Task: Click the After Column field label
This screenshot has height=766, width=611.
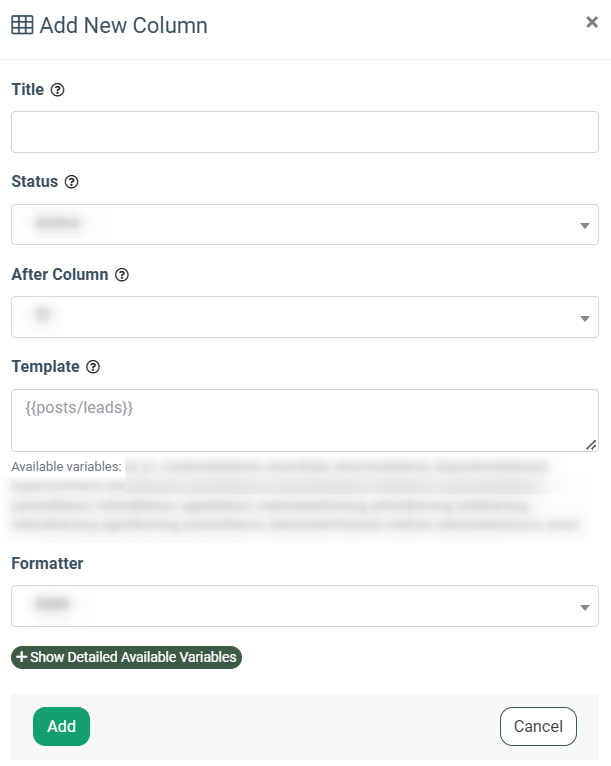Action: 60,275
